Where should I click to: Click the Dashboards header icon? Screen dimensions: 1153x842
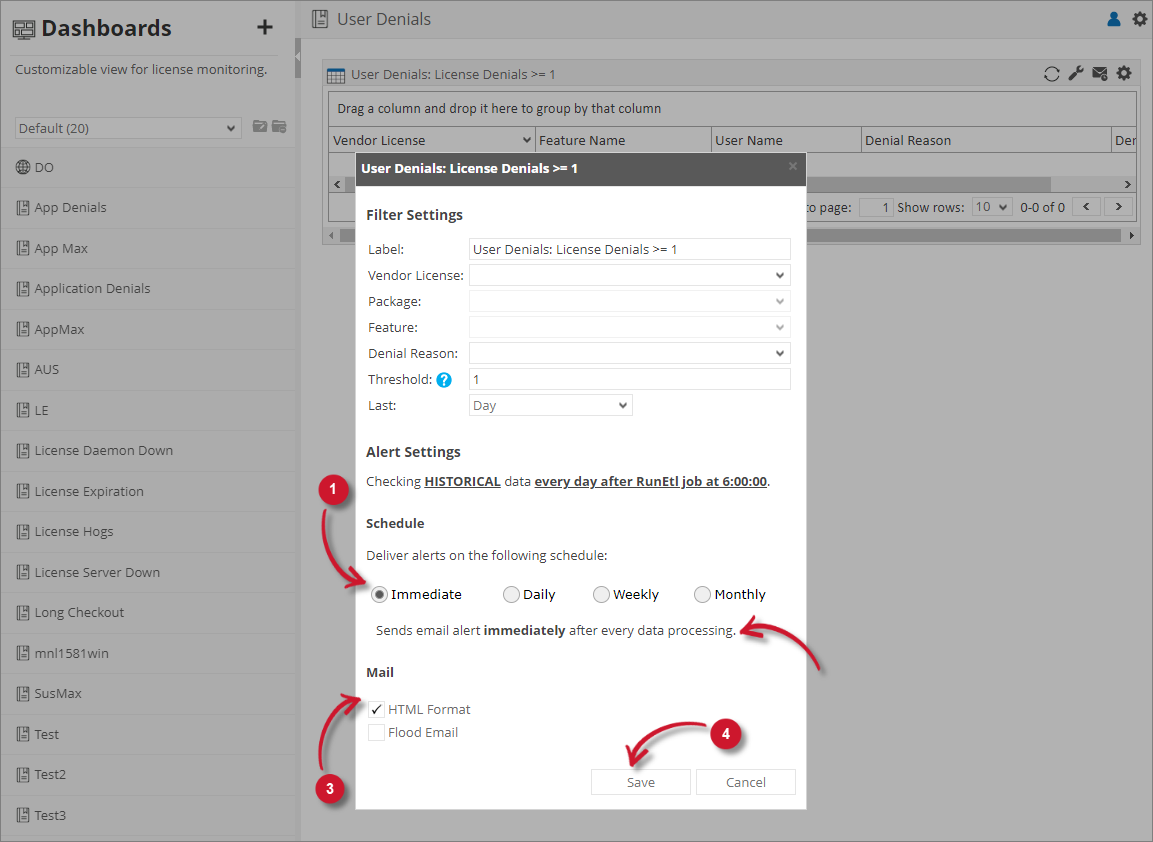pos(24,29)
